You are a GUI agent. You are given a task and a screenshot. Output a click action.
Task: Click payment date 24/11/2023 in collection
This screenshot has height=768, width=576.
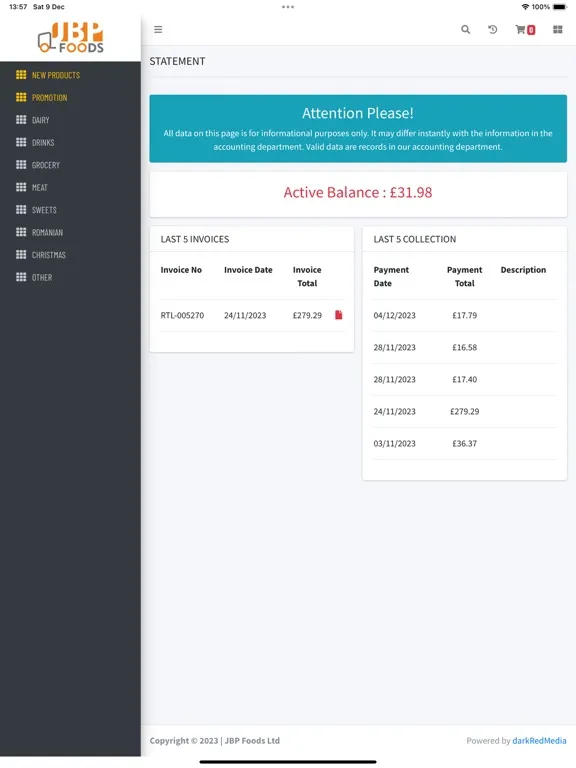coord(394,411)
